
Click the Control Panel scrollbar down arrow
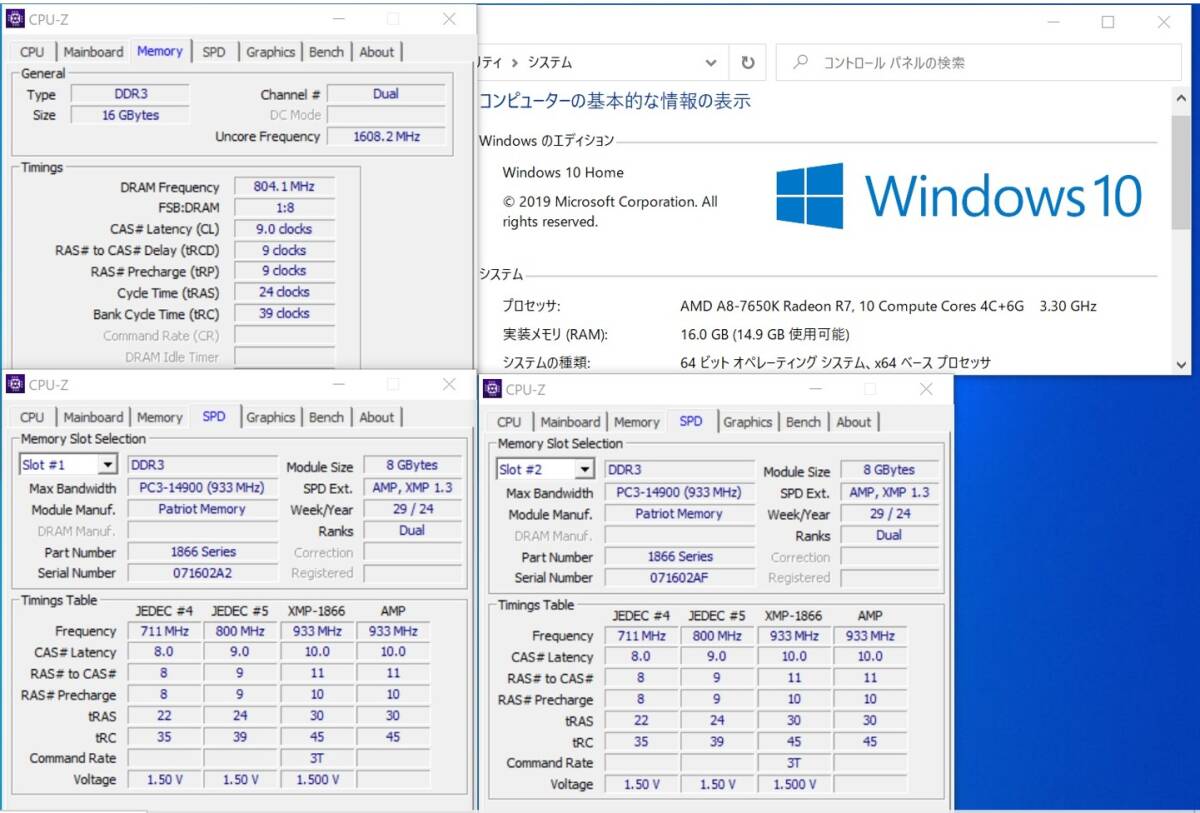coord(1182,364)
